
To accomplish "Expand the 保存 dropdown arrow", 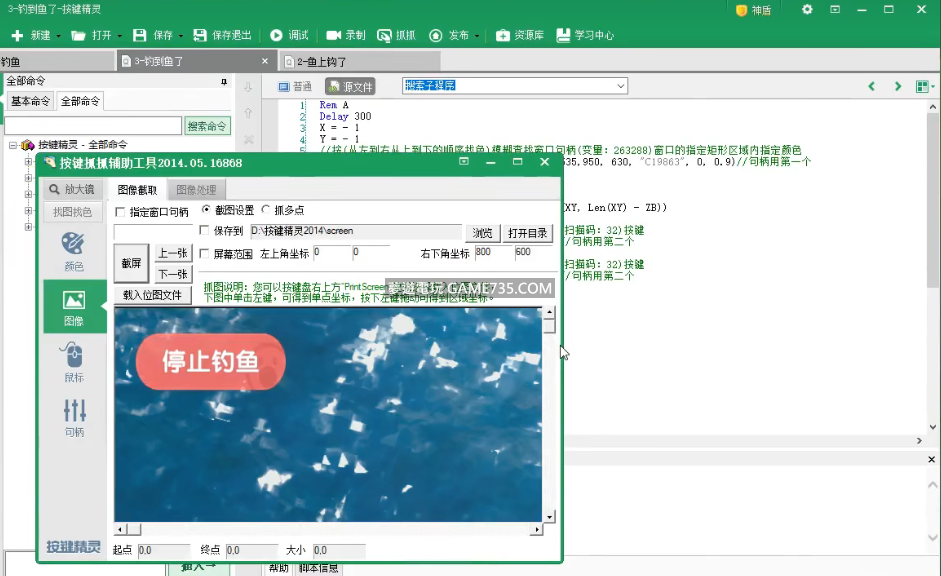I will coord(181,36).
